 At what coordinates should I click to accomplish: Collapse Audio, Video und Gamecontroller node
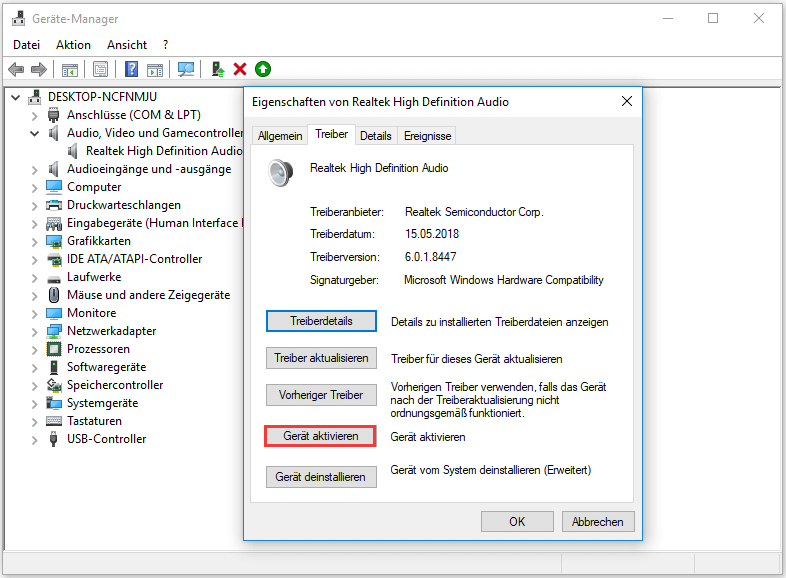(34, 133)
